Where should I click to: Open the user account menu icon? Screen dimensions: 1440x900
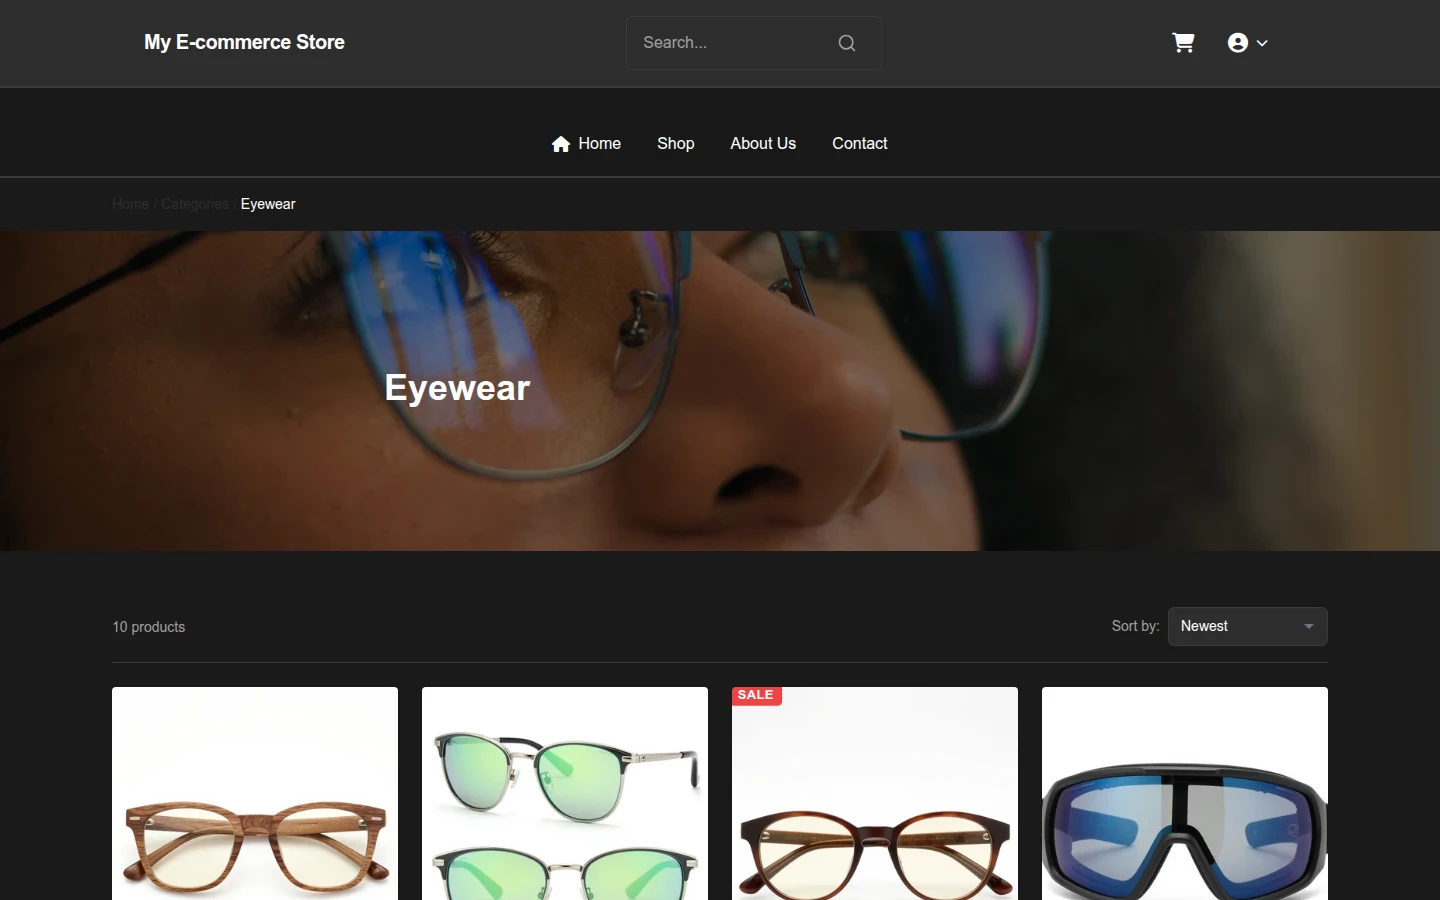point(1238,43)
